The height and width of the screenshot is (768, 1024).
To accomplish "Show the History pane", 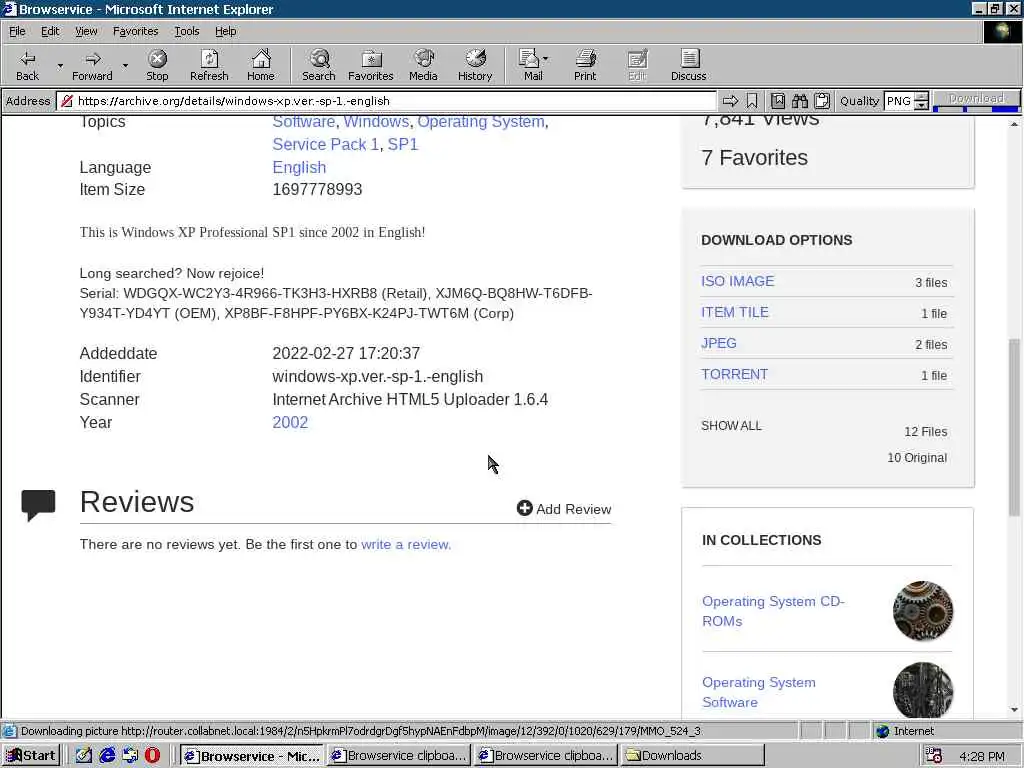I will tap(475, 65).
